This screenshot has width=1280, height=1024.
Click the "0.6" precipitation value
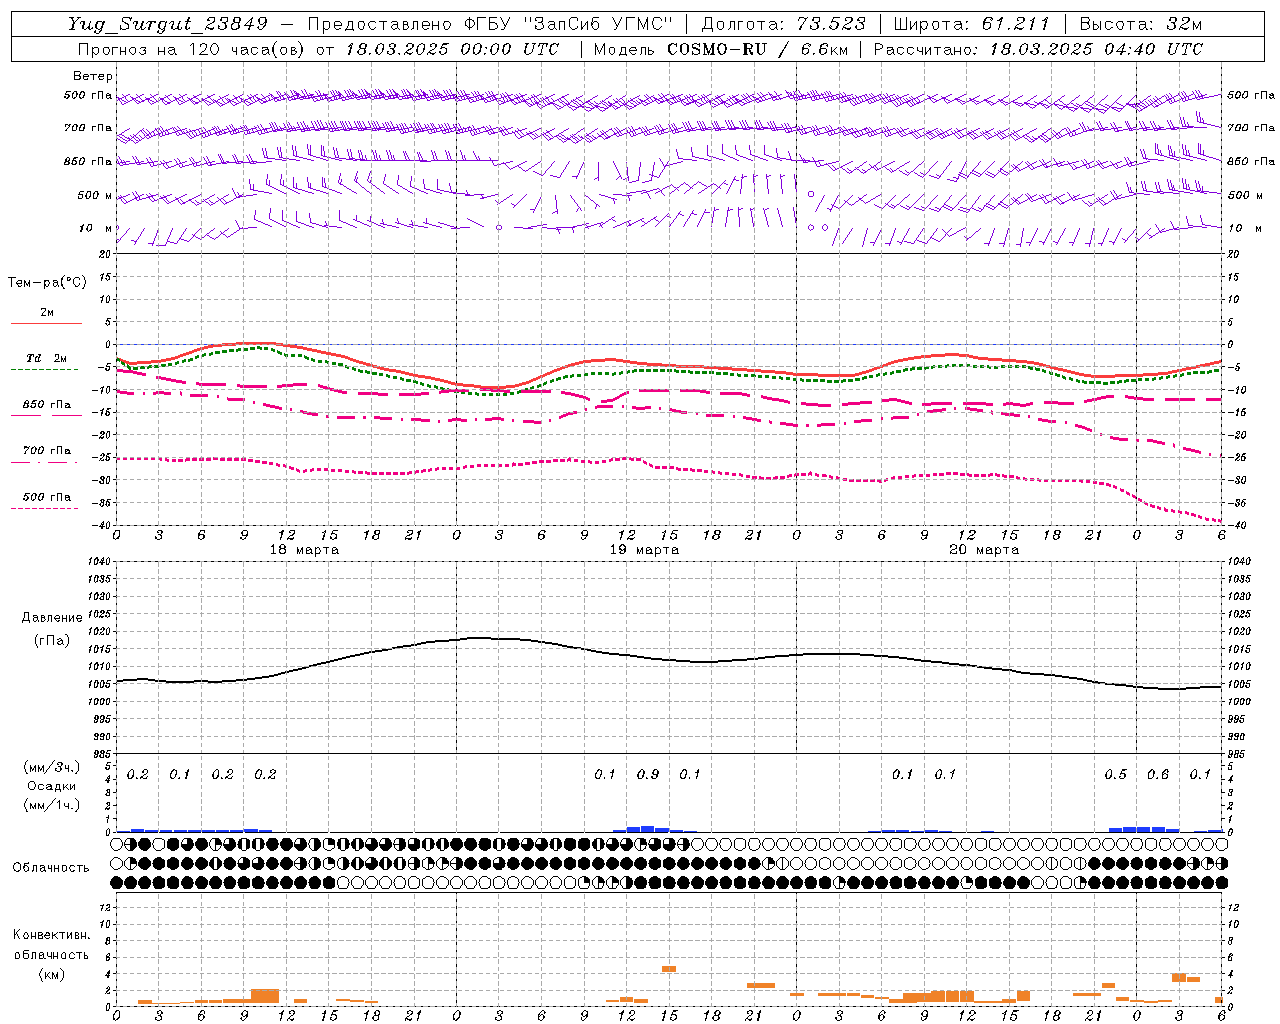[x=1158, y=775]
